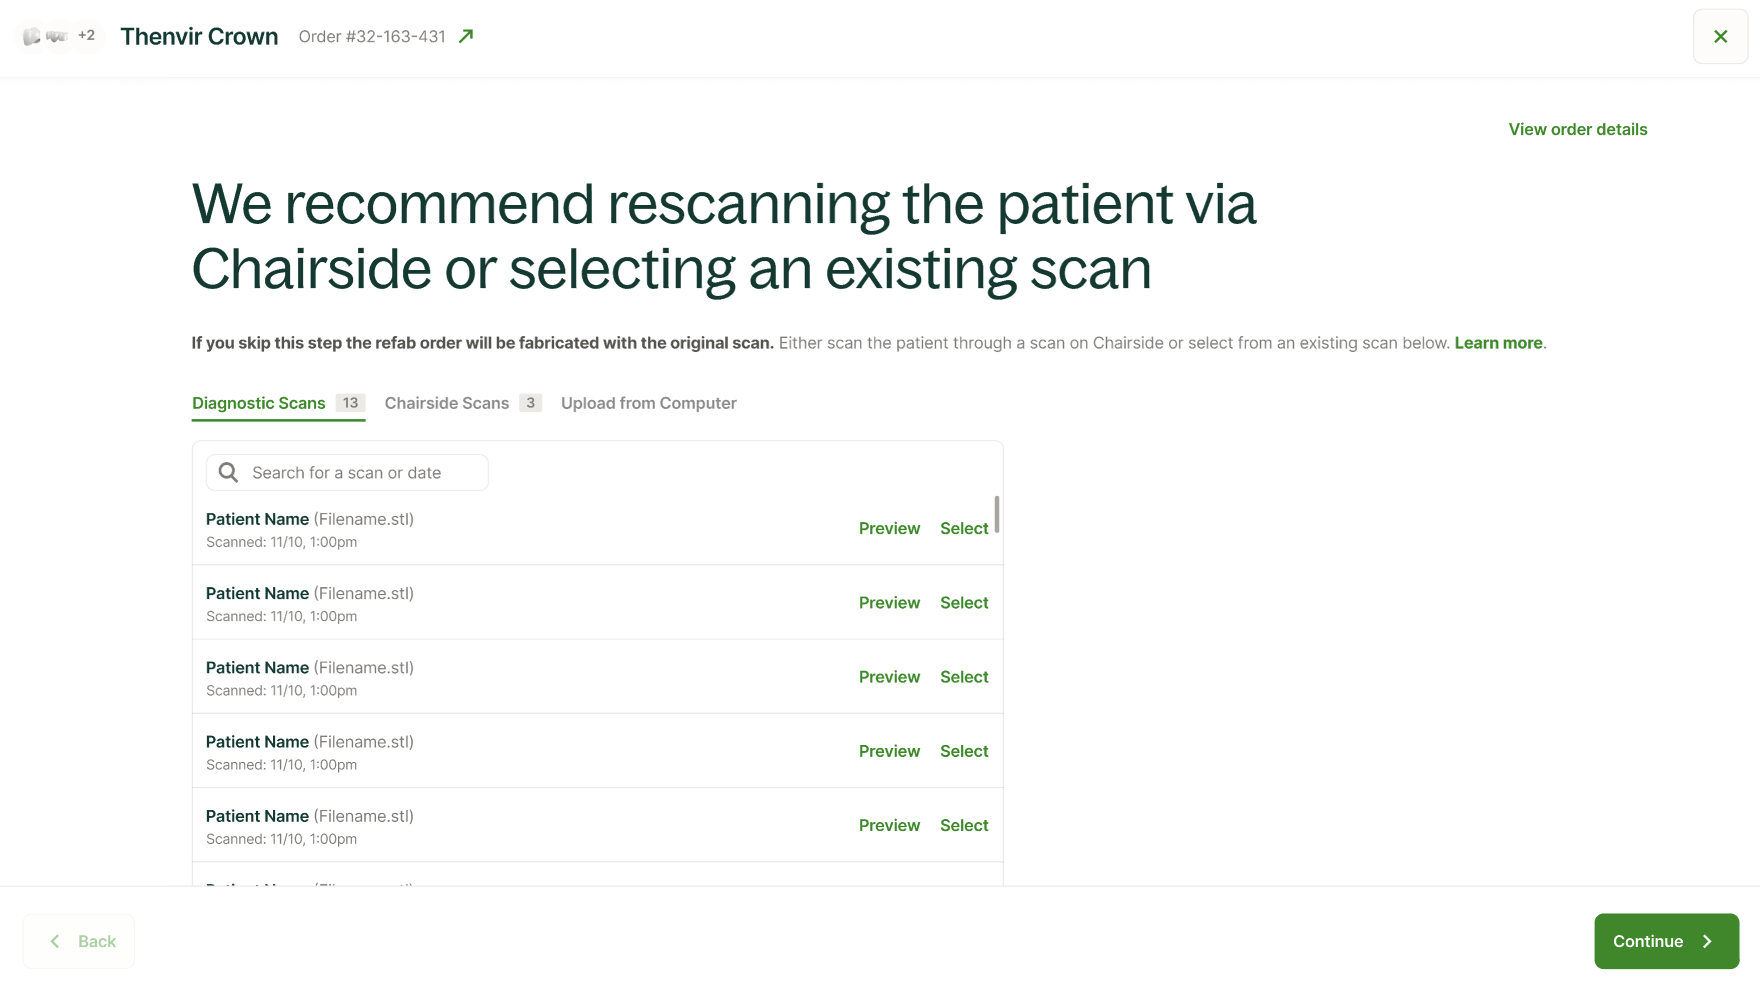Preview the fourth scan in list
1760x990 pixels.
coord(889,751)
